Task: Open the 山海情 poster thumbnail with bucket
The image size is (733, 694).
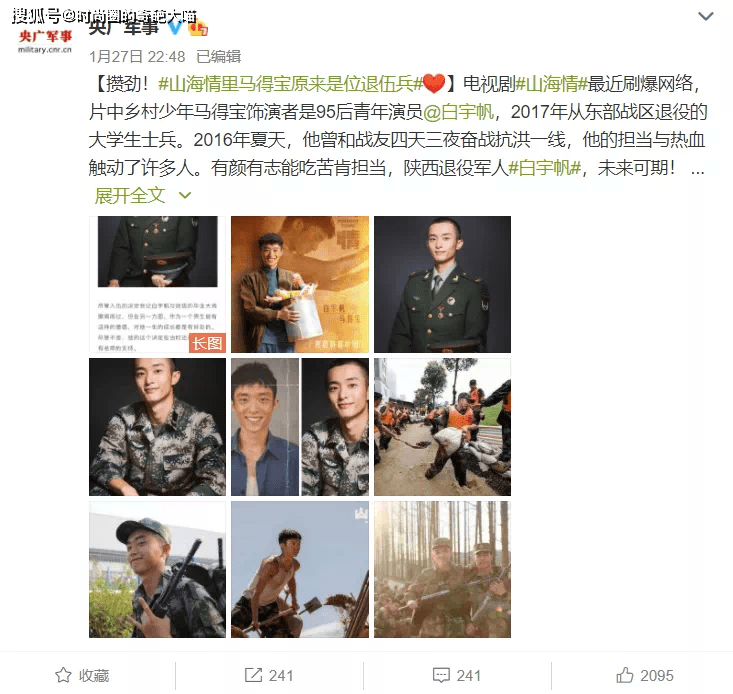Action: [300, 284]
